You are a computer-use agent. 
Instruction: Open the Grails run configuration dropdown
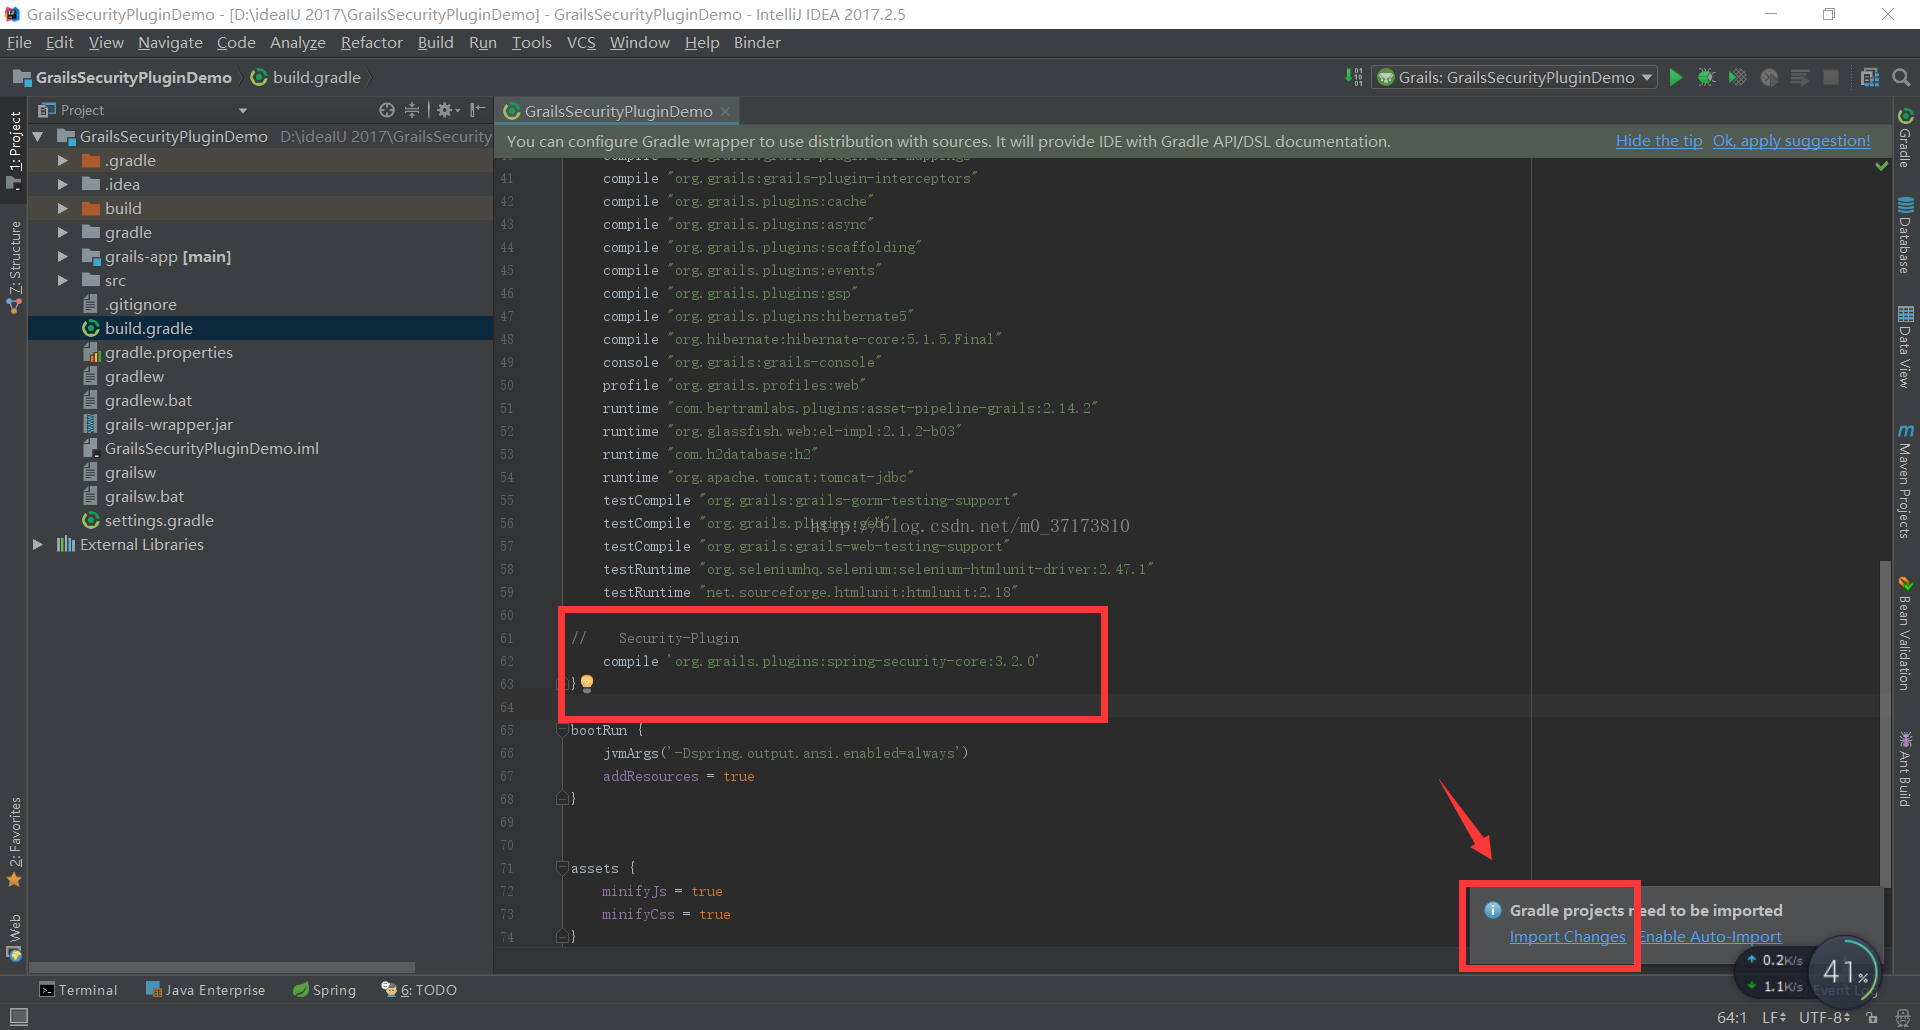pyautogui.click(x=1514, y=77)
